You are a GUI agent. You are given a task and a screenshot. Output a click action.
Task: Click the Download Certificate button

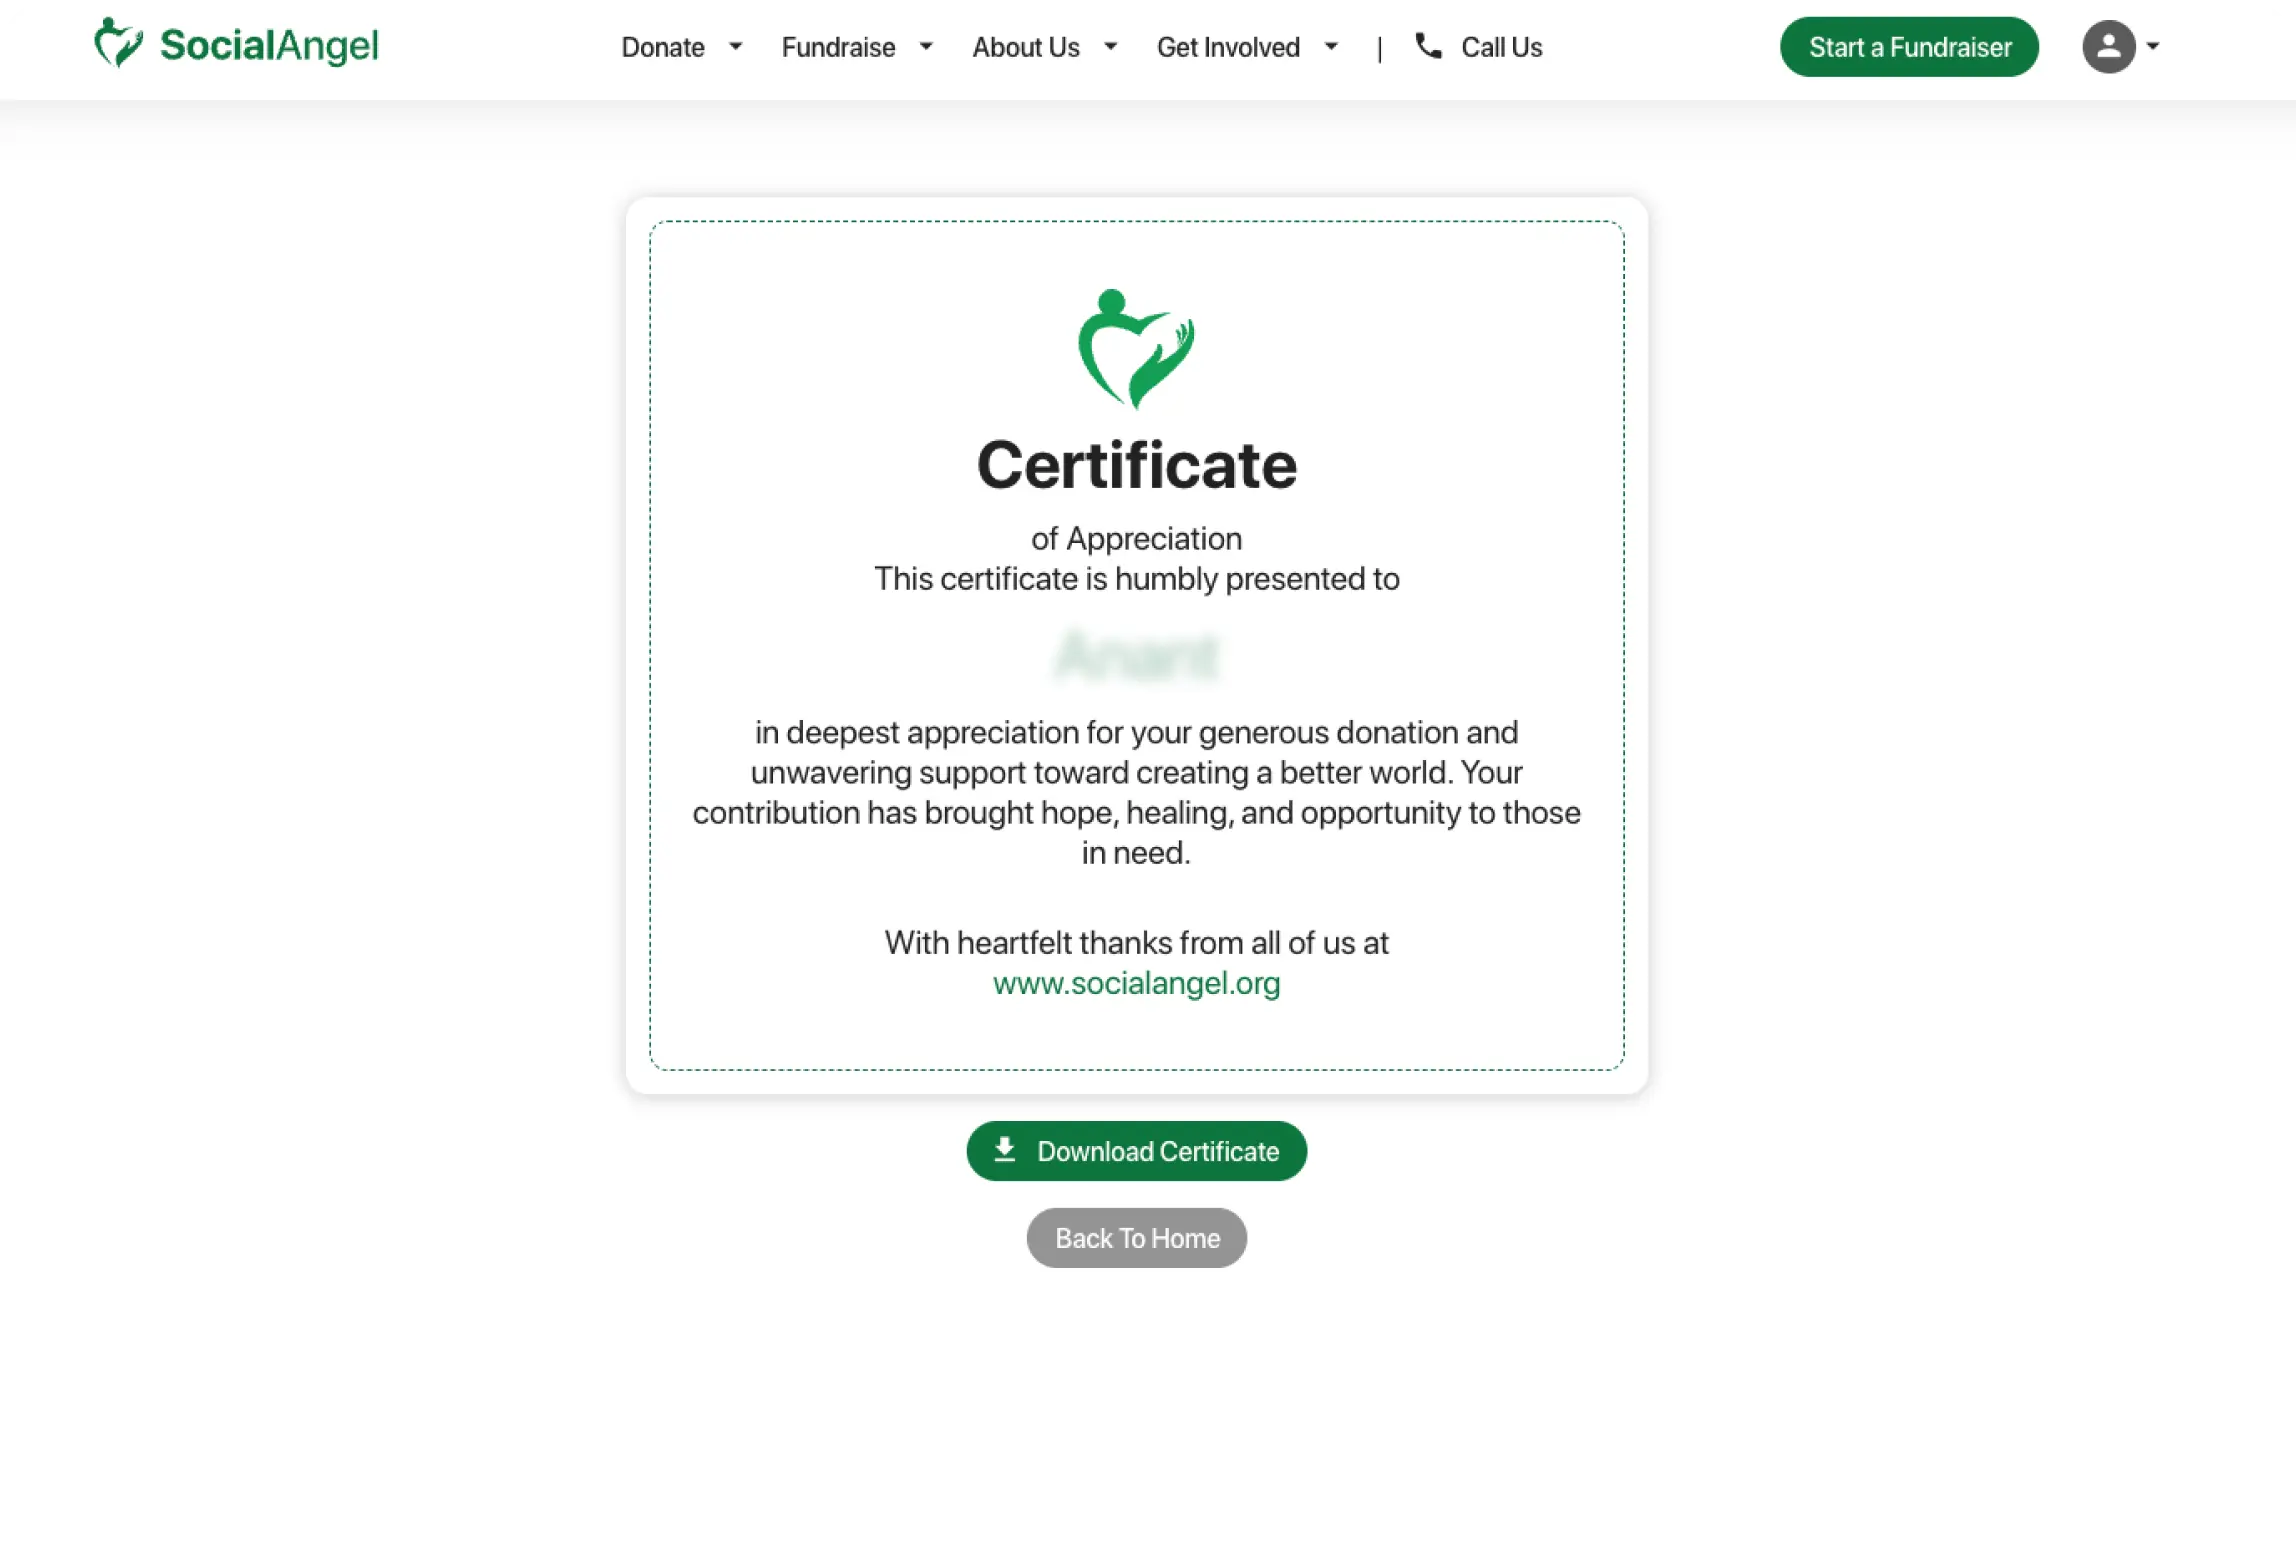click(x=1136, y=1151)
